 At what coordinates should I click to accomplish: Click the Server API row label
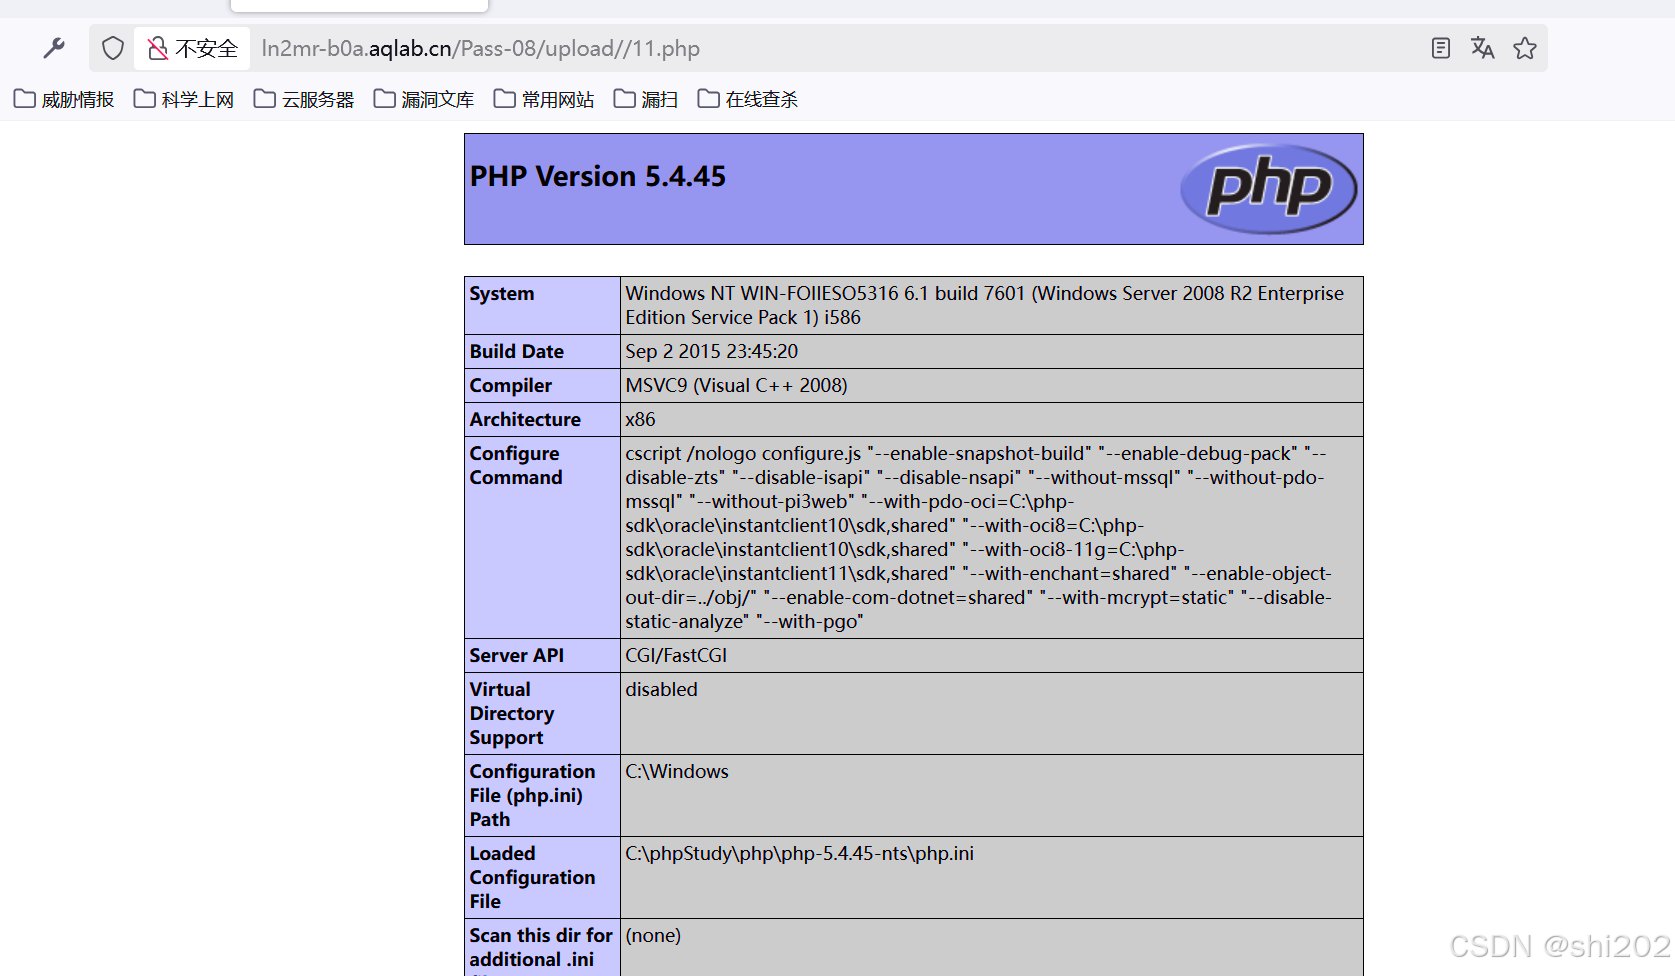click(517, 656)
